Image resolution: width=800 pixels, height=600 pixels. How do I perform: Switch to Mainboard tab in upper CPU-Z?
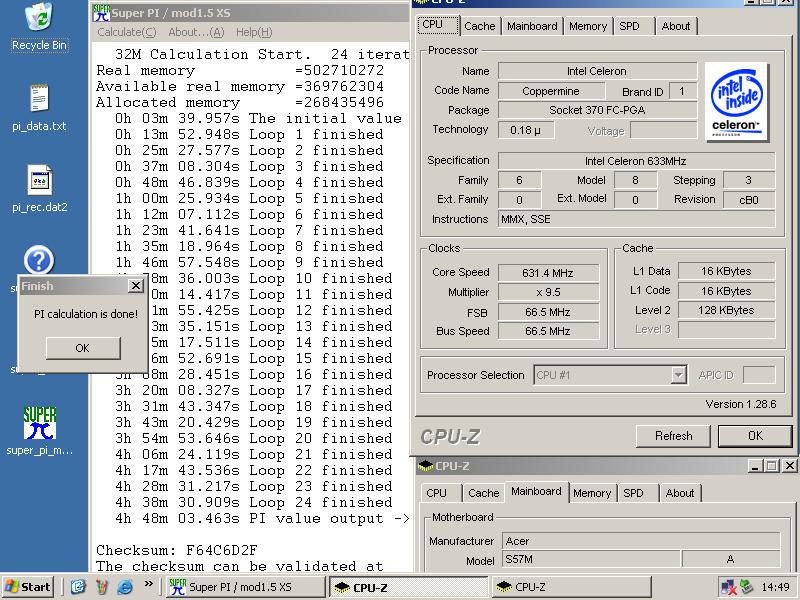pos(532,26)
